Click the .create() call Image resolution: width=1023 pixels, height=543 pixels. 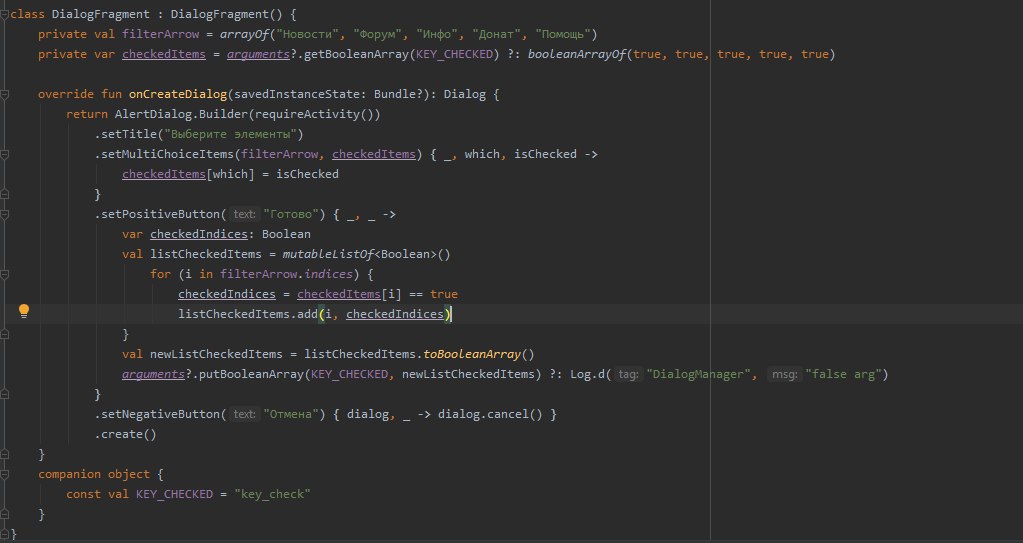click(x=125, y=435)
